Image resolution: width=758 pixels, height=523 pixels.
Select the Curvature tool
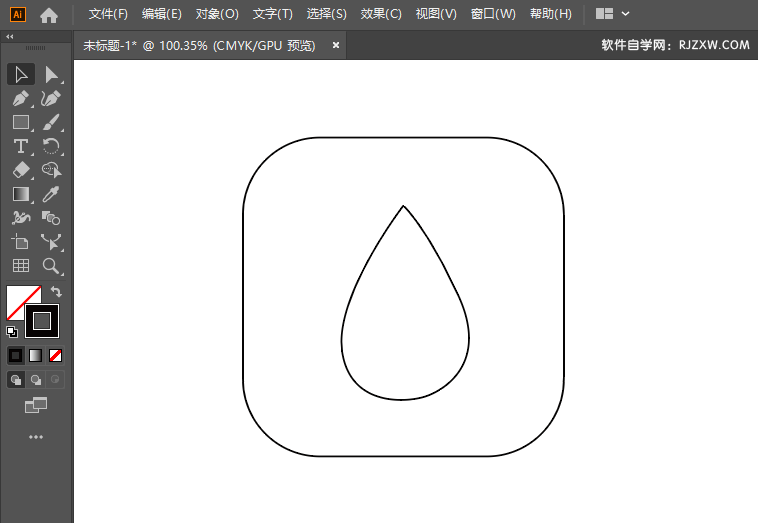coord(51,98)
